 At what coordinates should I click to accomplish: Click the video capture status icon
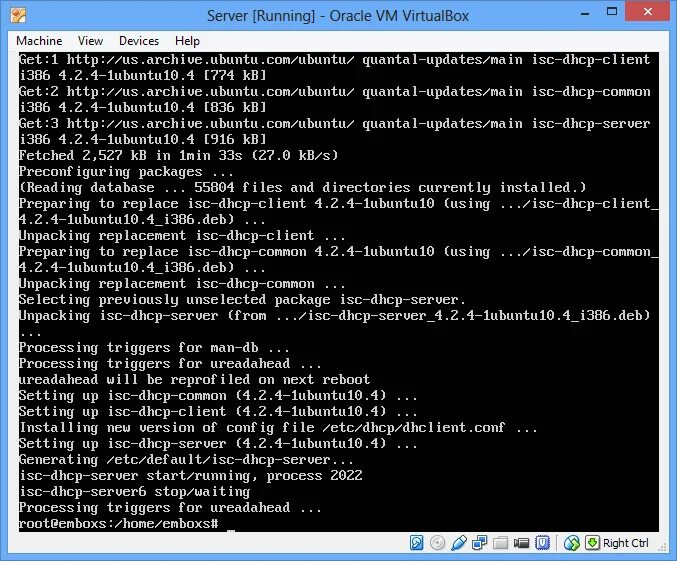tap(522, 543)
